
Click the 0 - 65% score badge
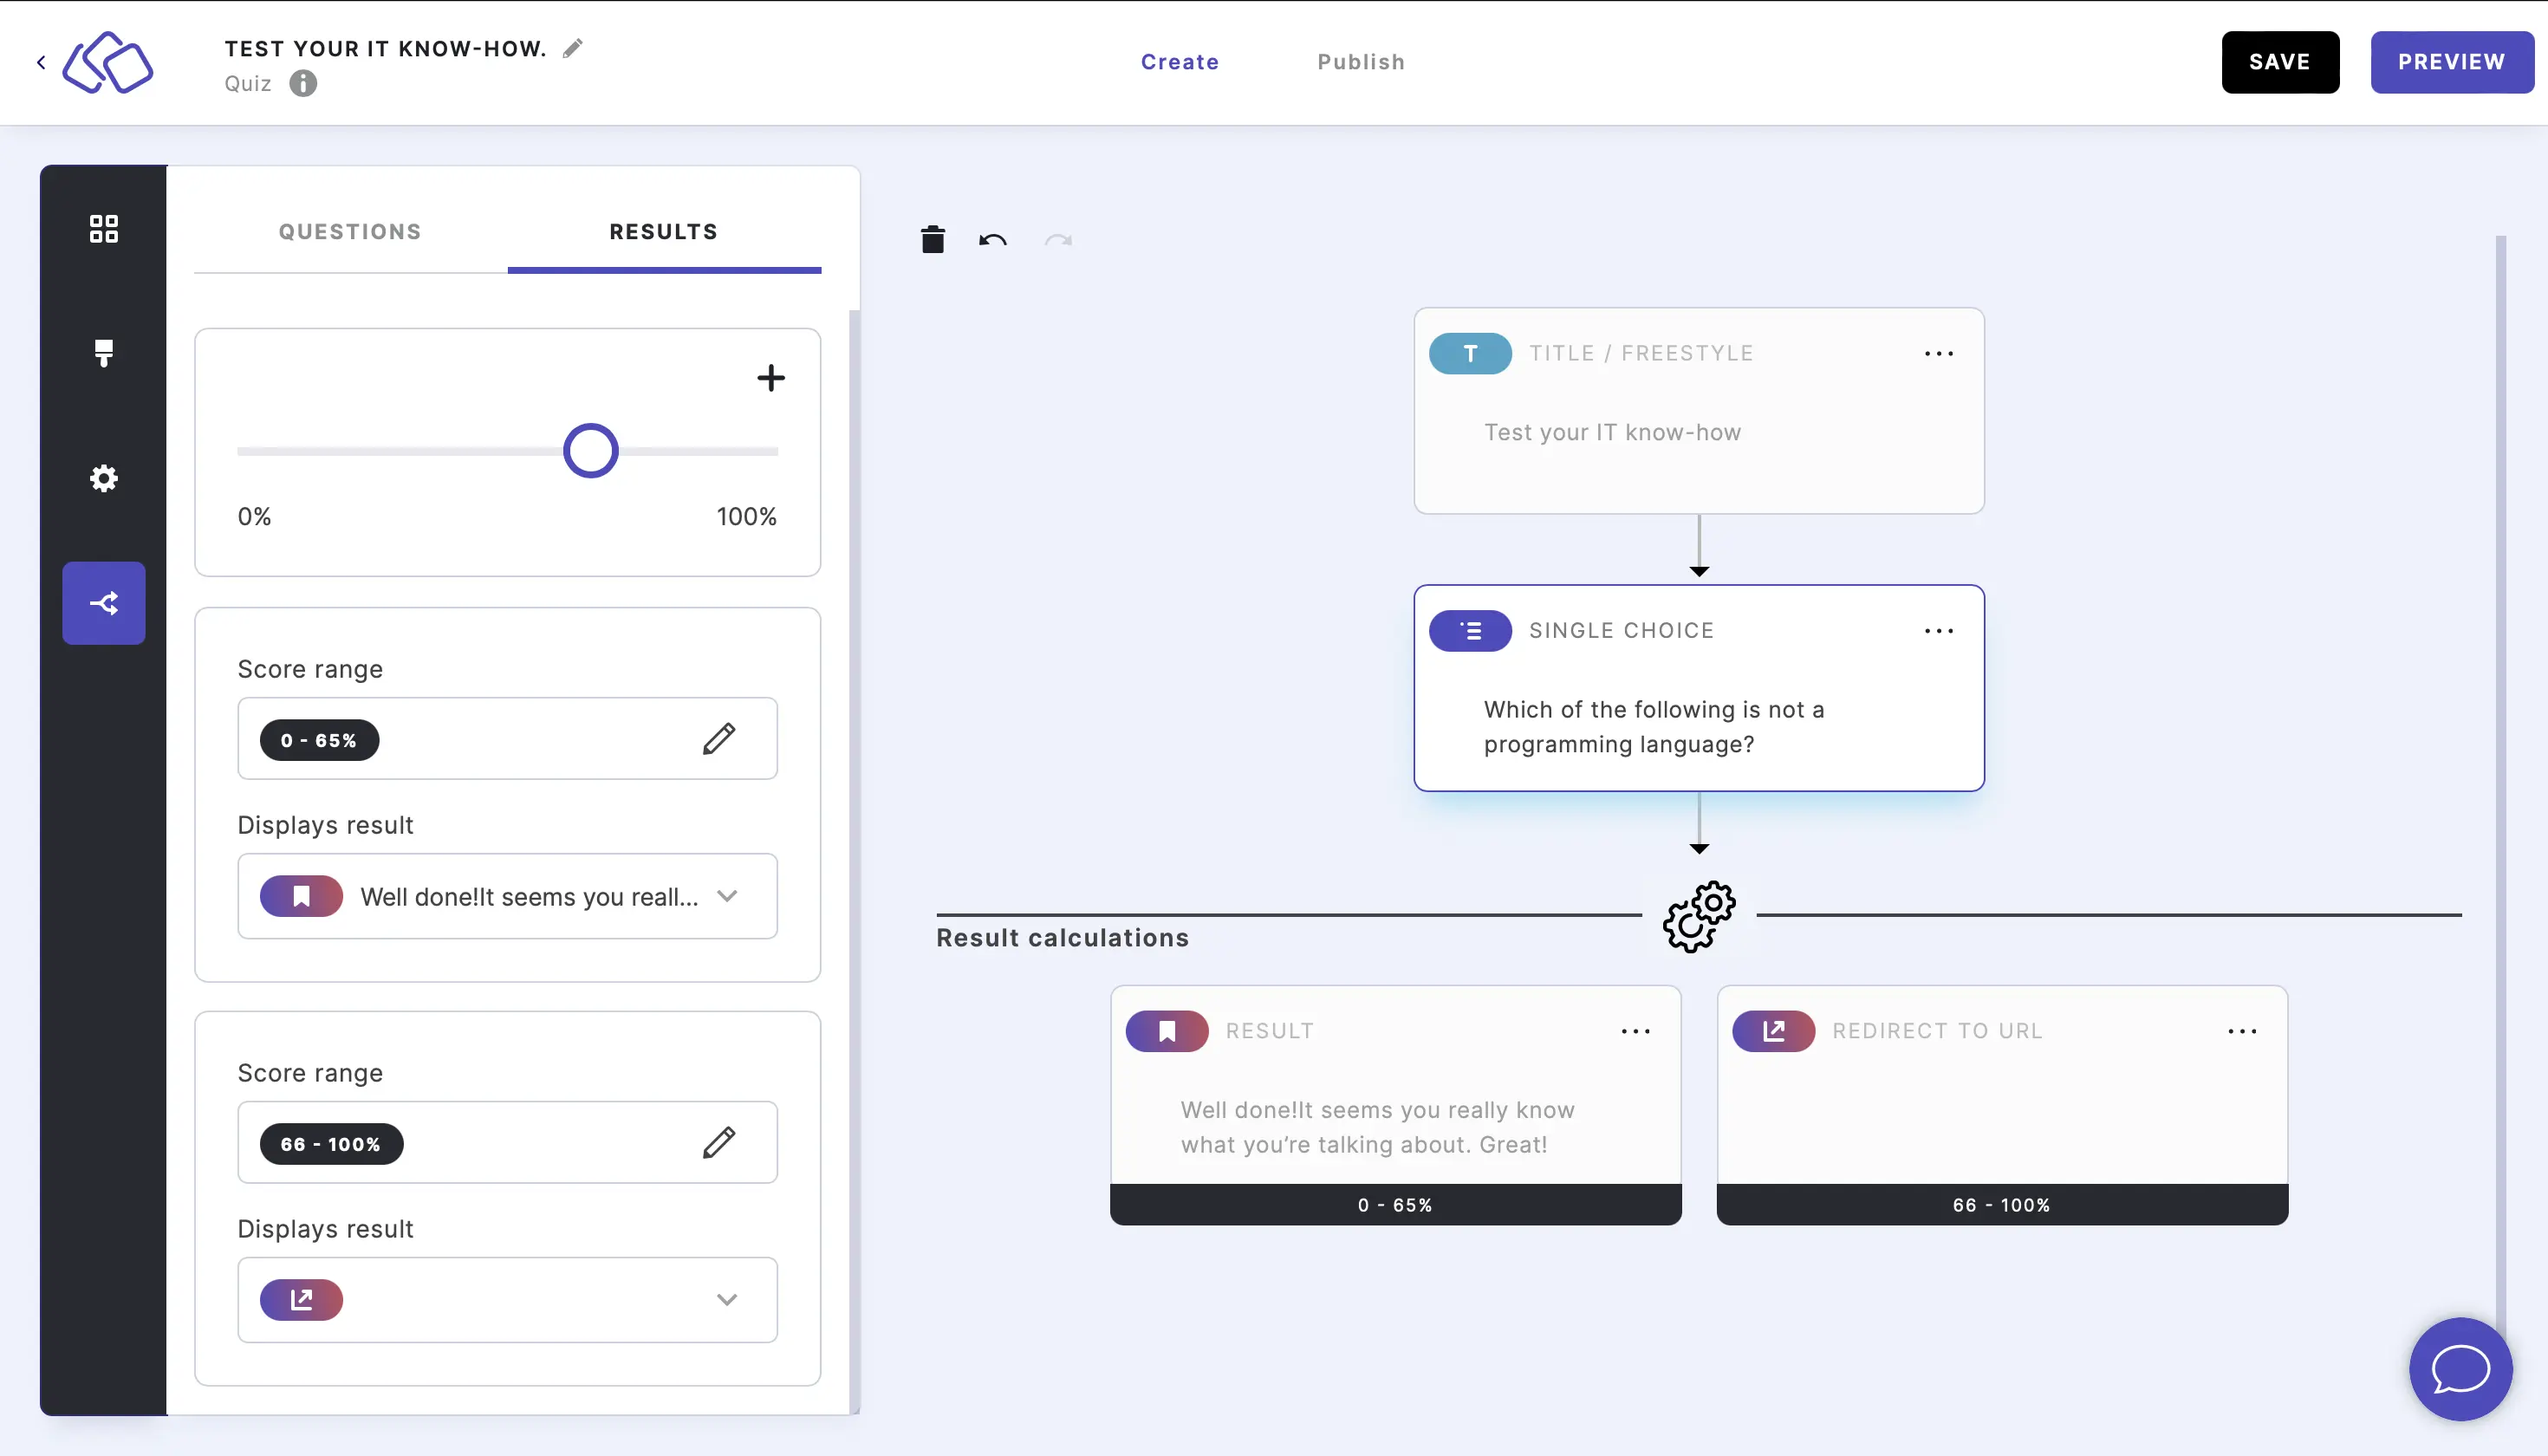(x=319, y=740)
